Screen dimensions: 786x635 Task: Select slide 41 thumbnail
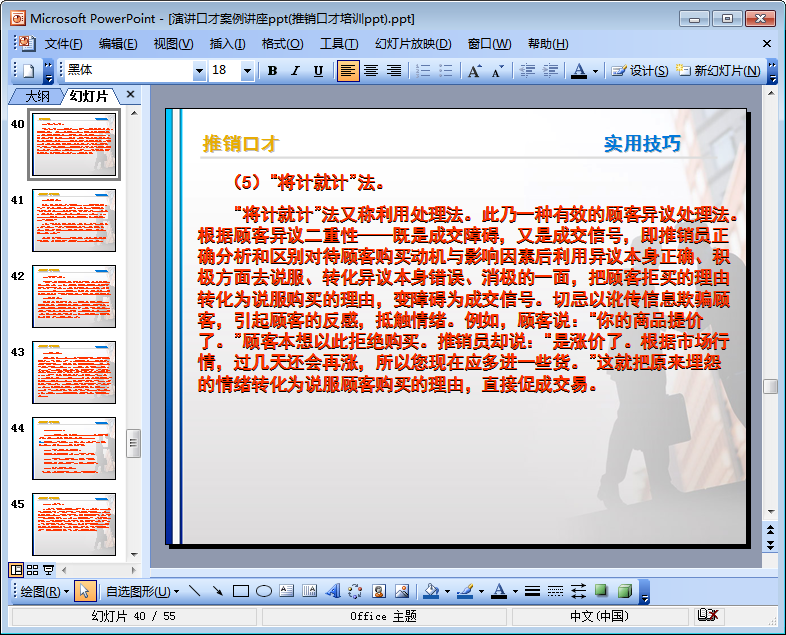(x=74, y=221)
